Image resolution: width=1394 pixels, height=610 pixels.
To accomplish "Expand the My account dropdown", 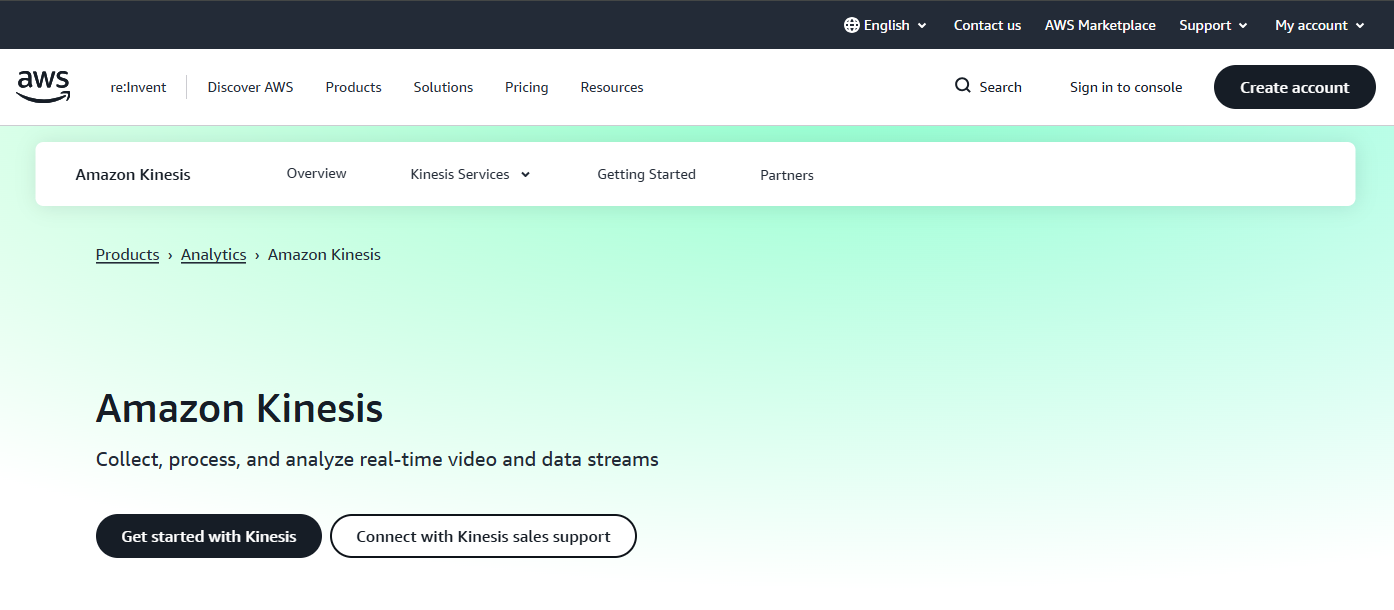I will tap(1319, 25).
